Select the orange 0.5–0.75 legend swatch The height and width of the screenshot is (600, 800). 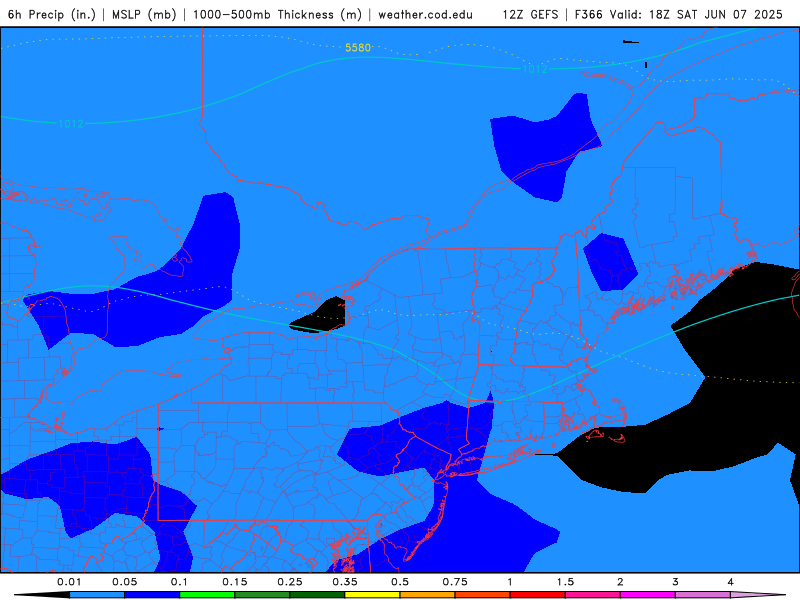tap(428, 595)
